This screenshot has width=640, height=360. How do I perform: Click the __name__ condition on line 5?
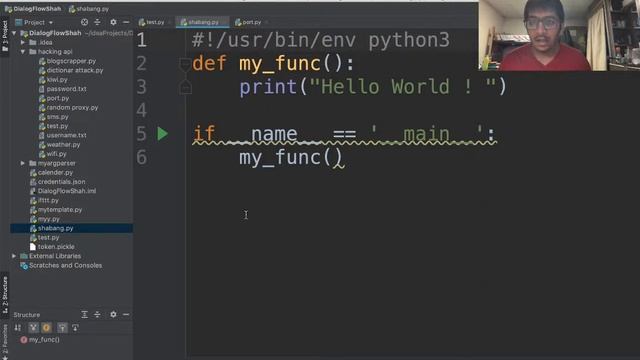[x=344, y=134]
